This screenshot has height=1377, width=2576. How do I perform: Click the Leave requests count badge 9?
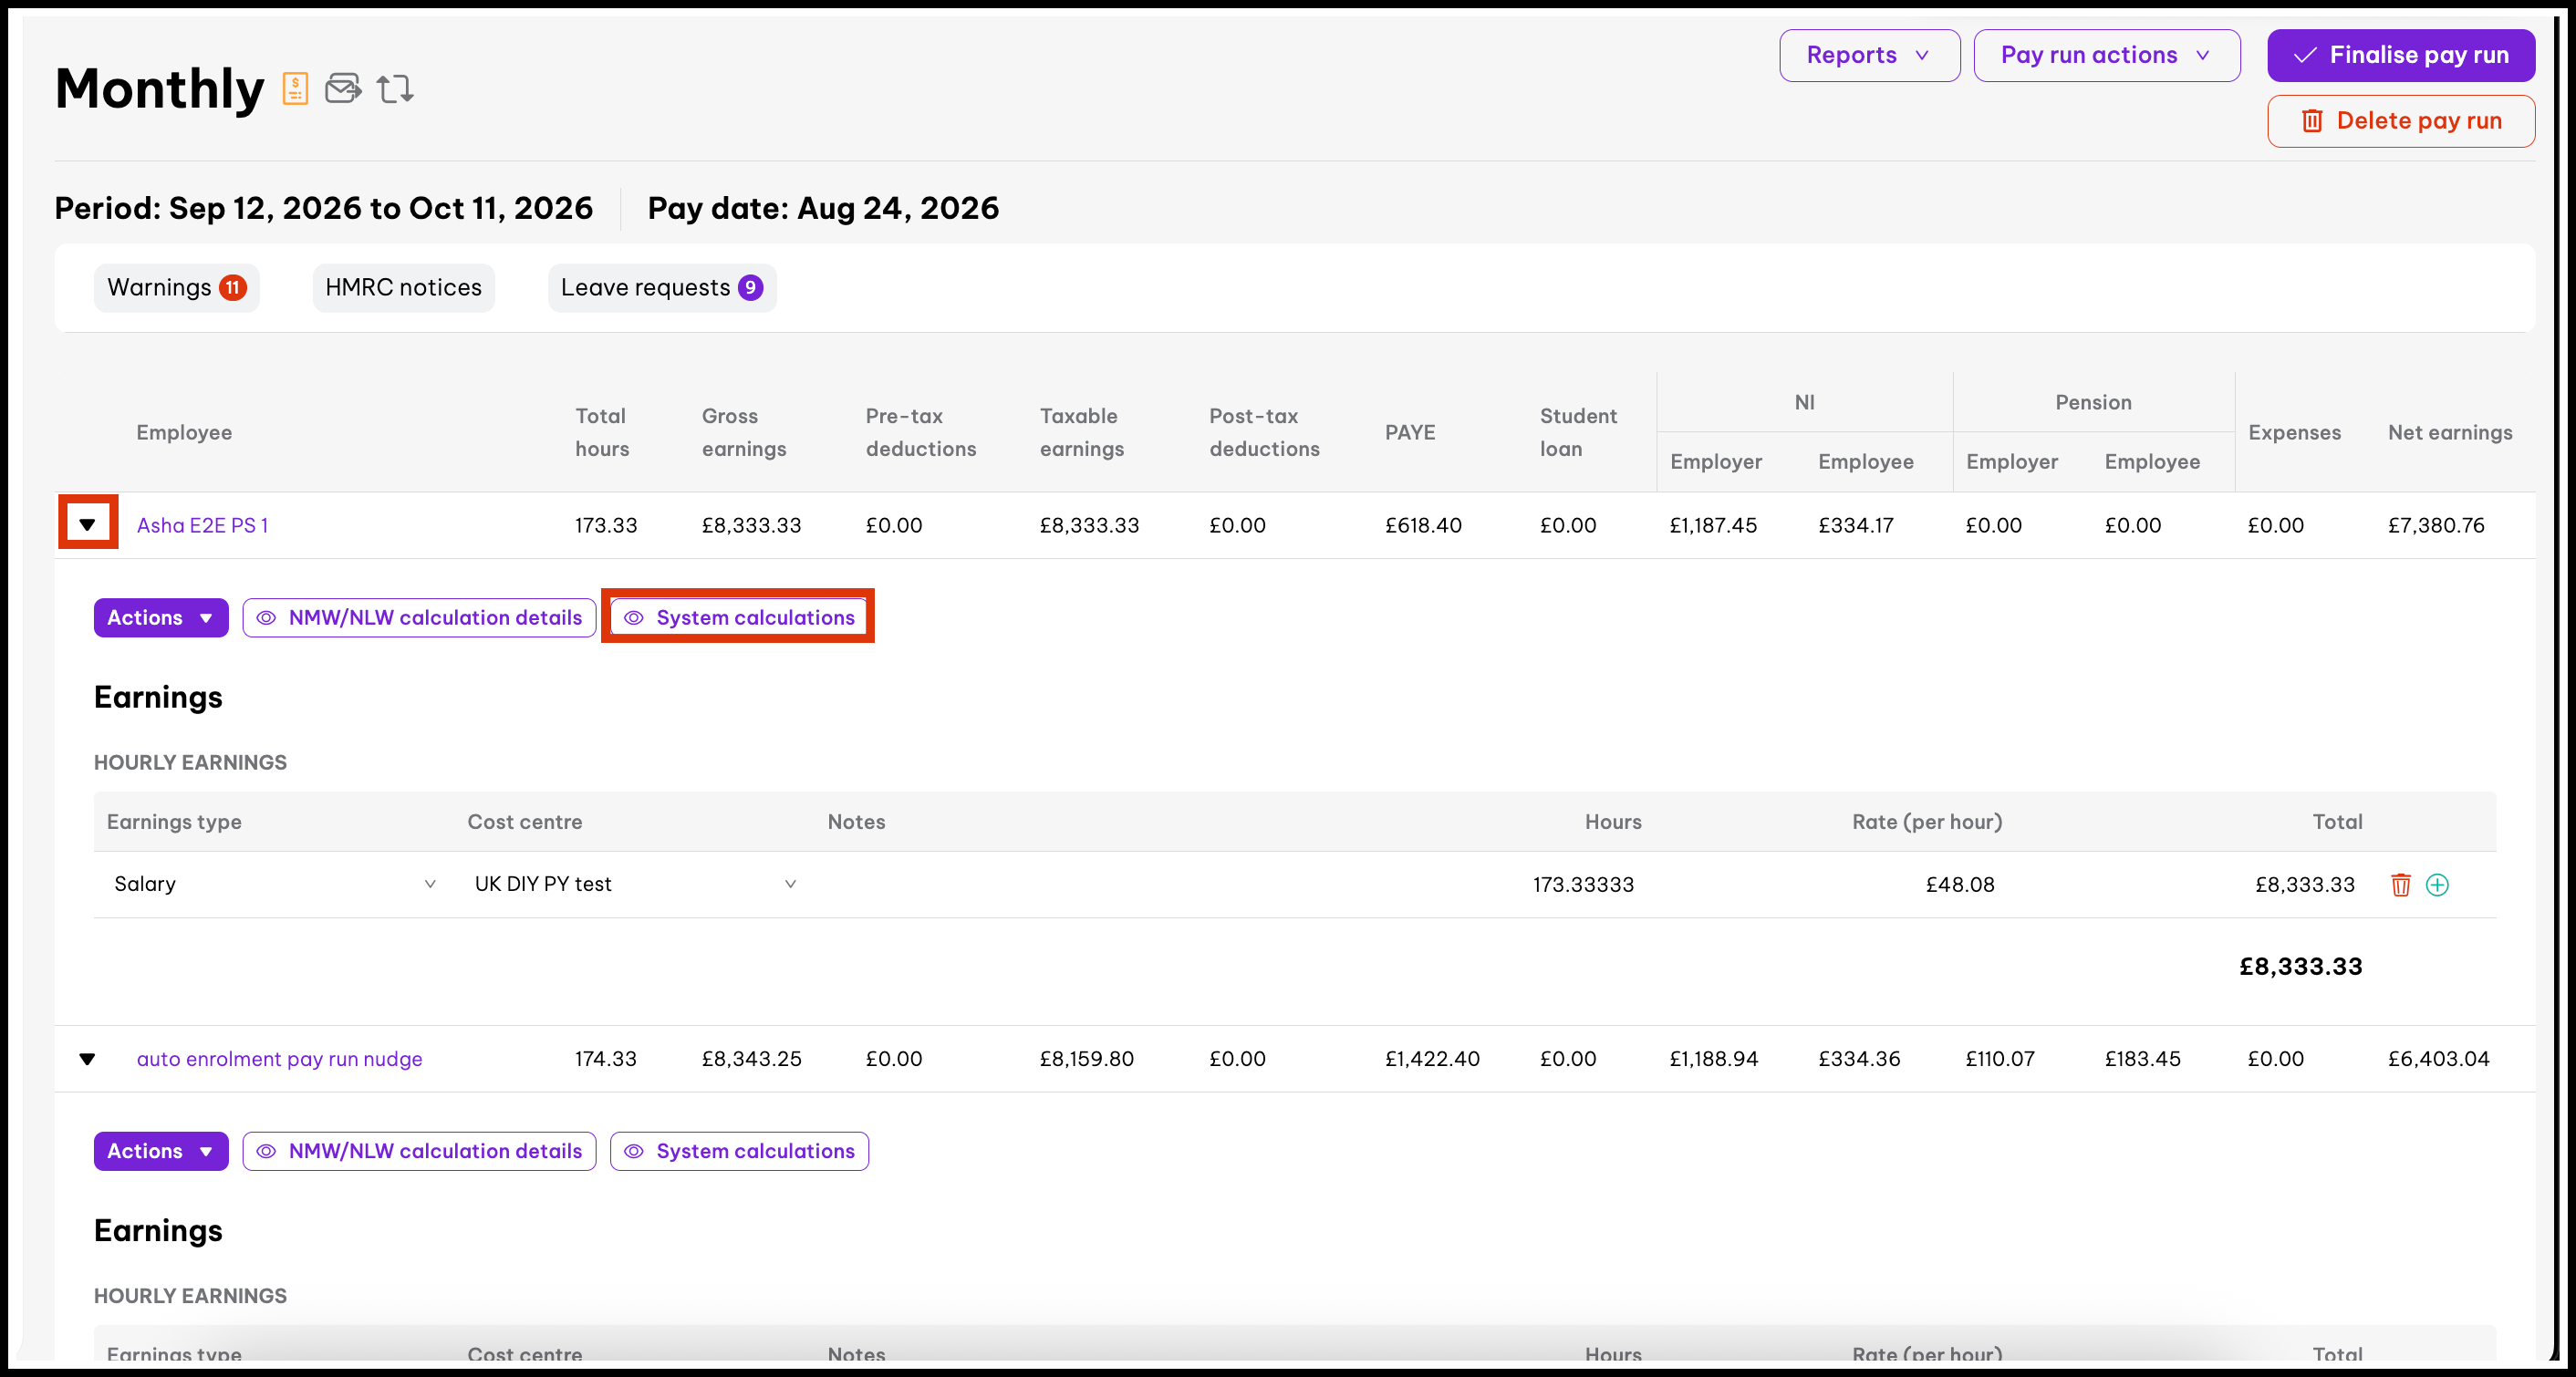[750, 288]
